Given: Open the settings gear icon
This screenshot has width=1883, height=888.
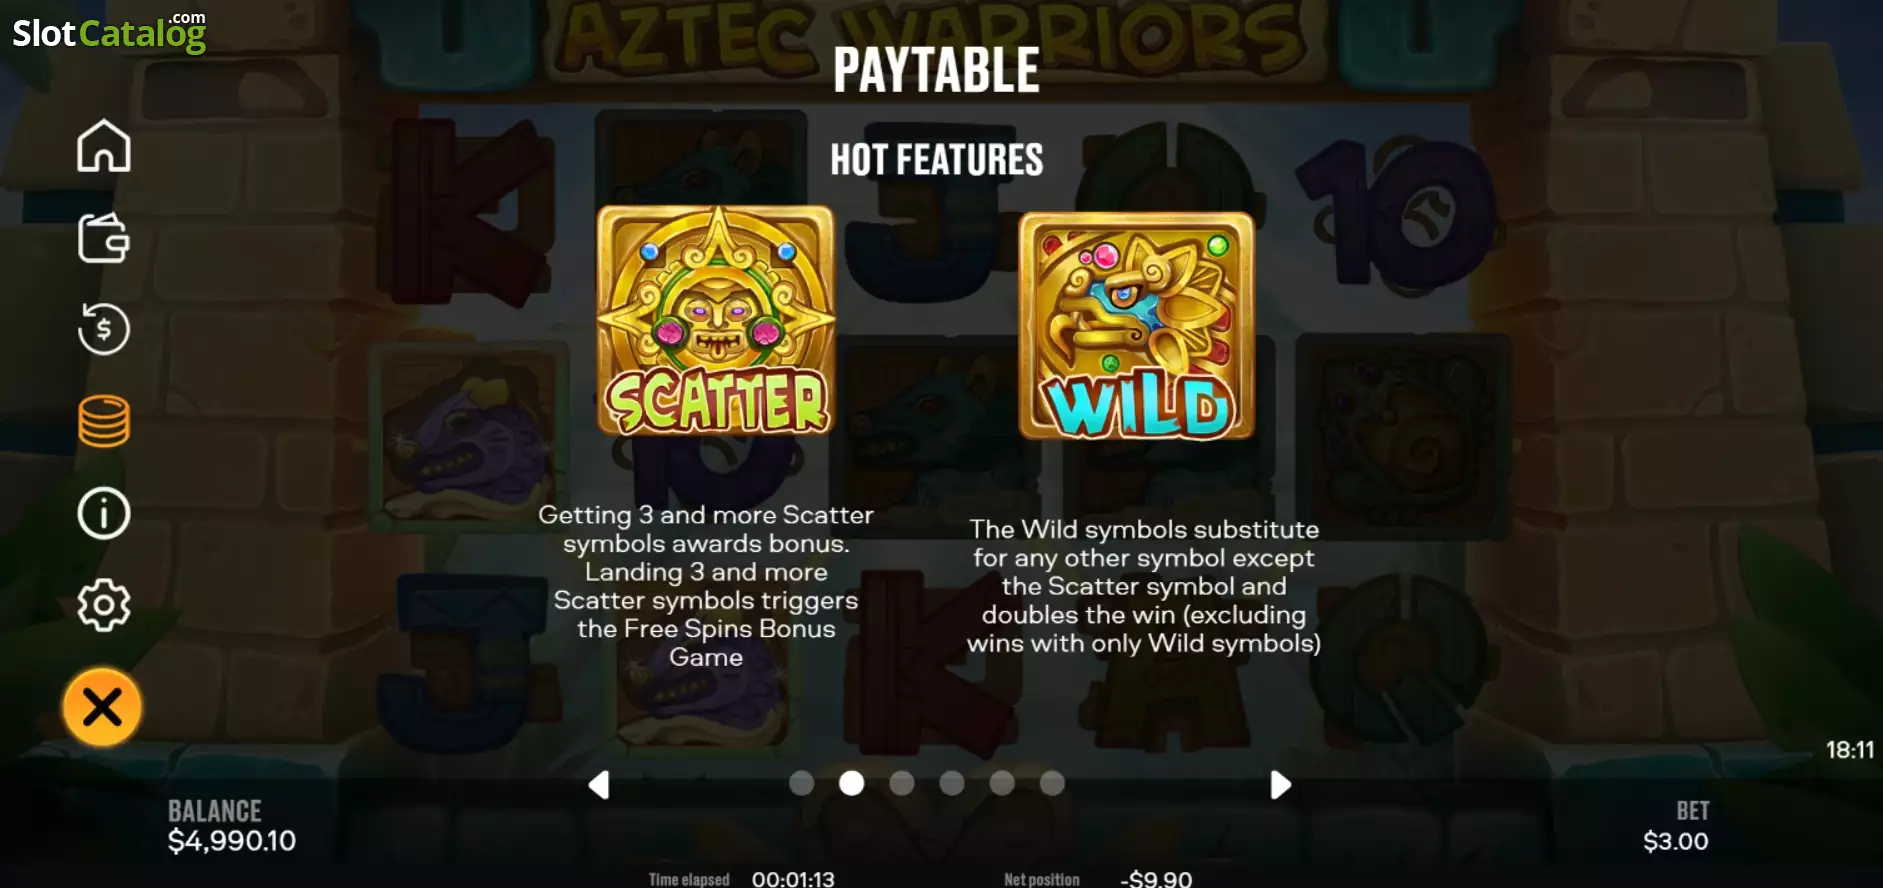Looking at the screenshot, I should click(104, 605).
